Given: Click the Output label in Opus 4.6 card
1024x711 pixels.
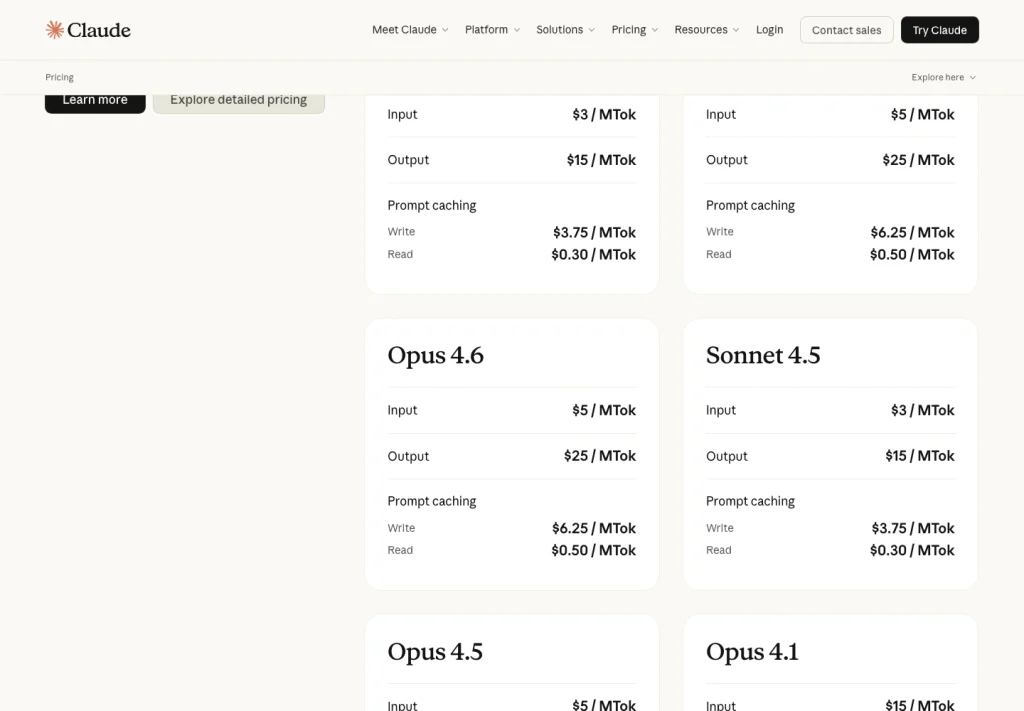Looking at the screenshot, I should (408, 456).
